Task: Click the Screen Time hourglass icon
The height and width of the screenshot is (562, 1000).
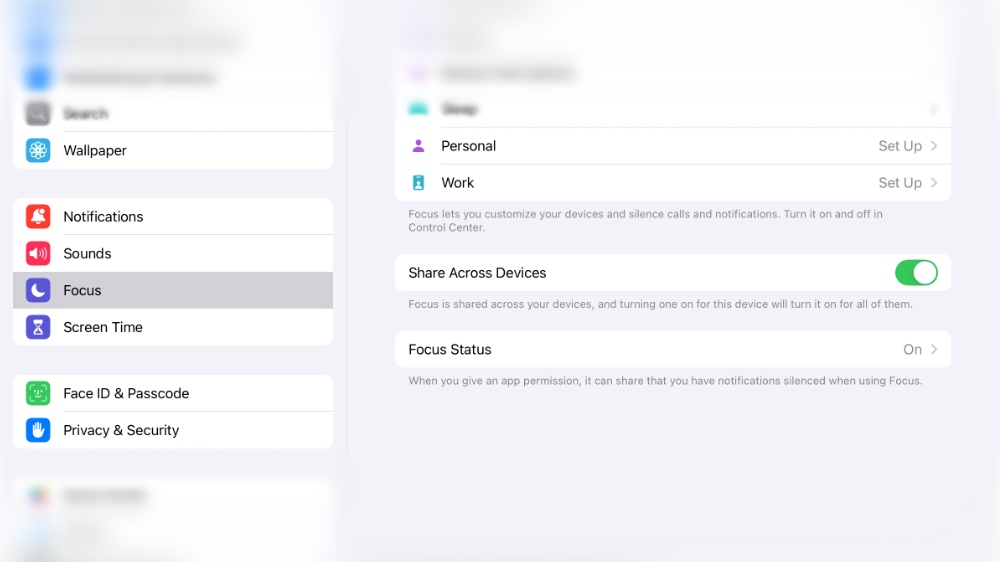Action: (38, 327)
